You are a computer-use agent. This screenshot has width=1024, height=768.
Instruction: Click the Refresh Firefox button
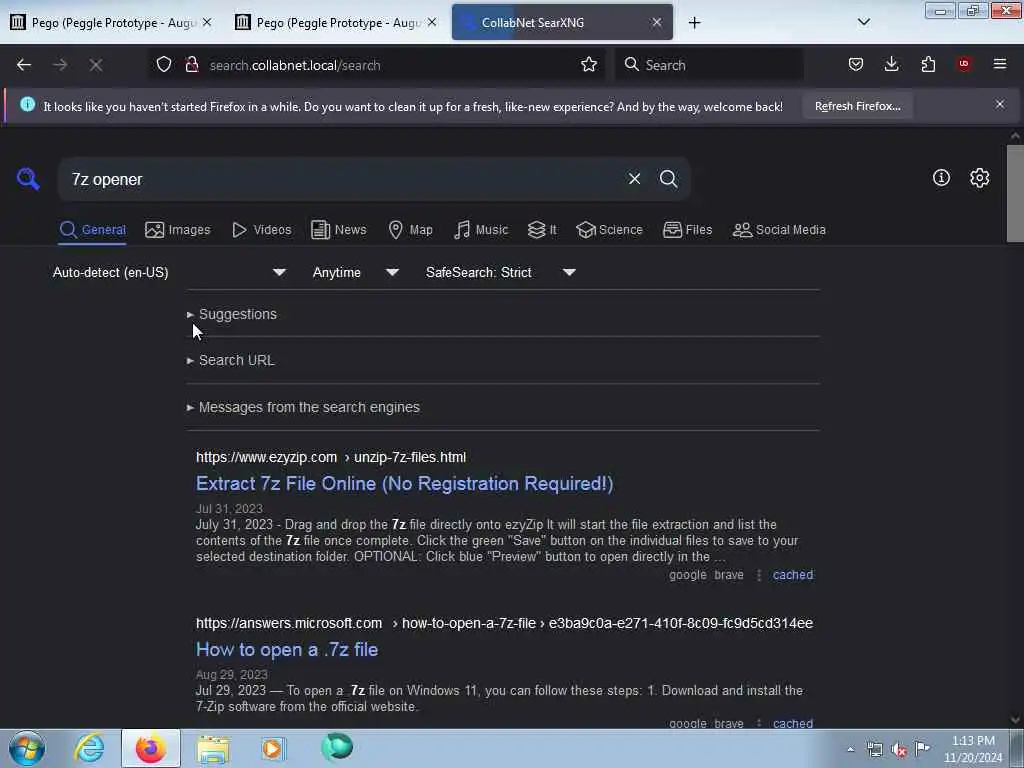tap(857, 106)
